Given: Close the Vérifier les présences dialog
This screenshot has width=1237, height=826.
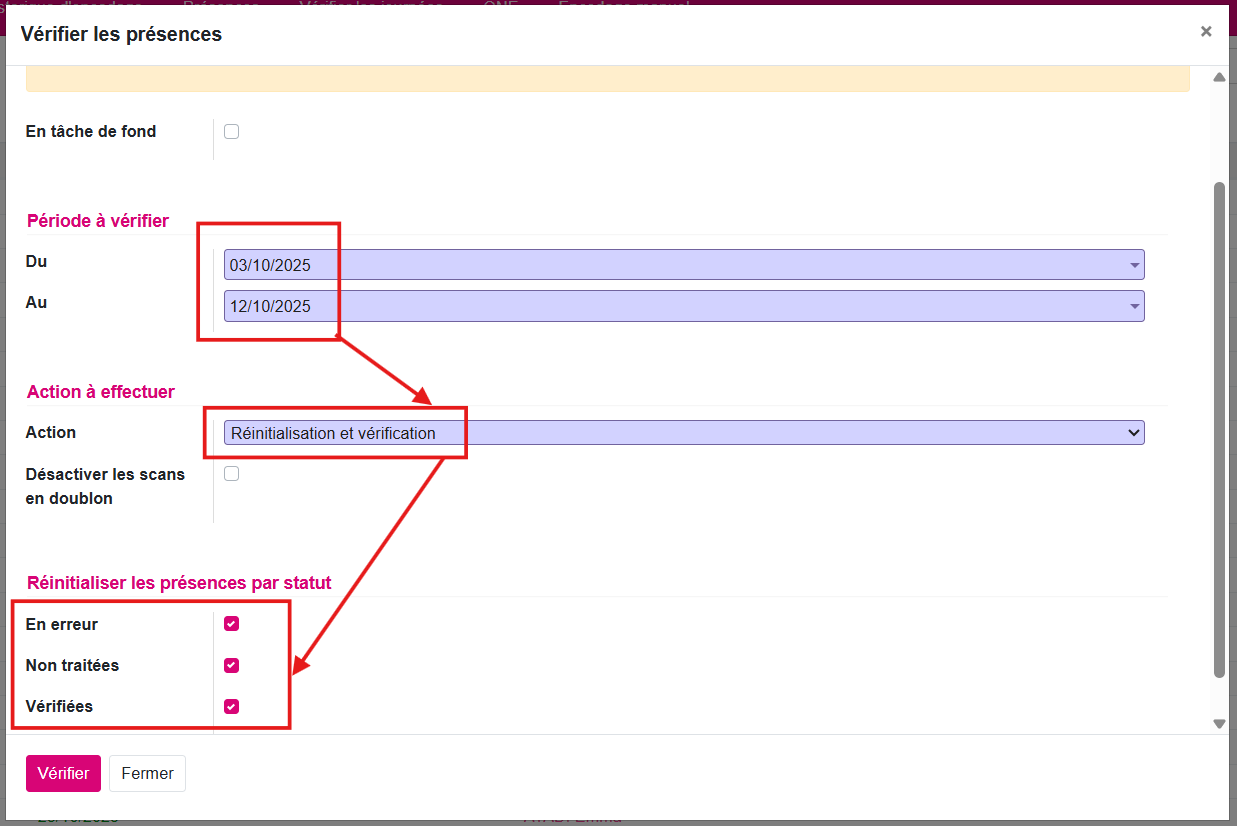Looking at the screenshot, I should (1206, 31).
